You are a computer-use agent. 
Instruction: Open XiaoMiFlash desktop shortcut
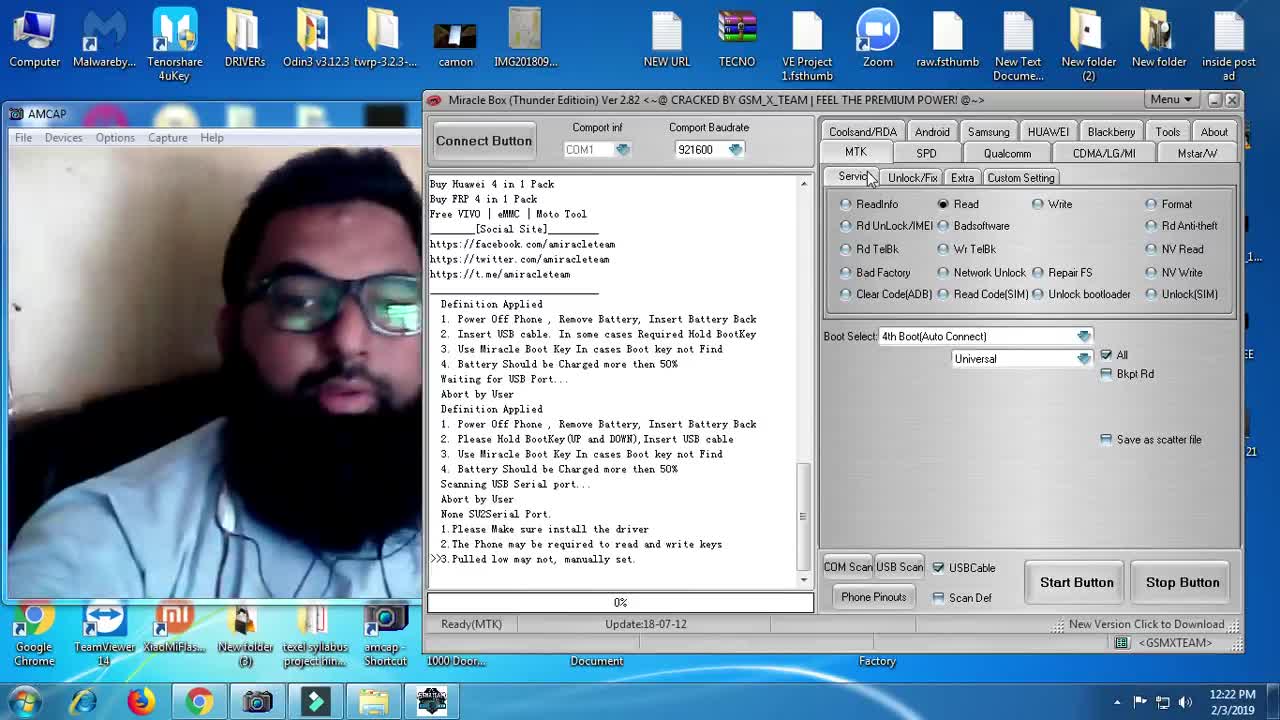174,630
